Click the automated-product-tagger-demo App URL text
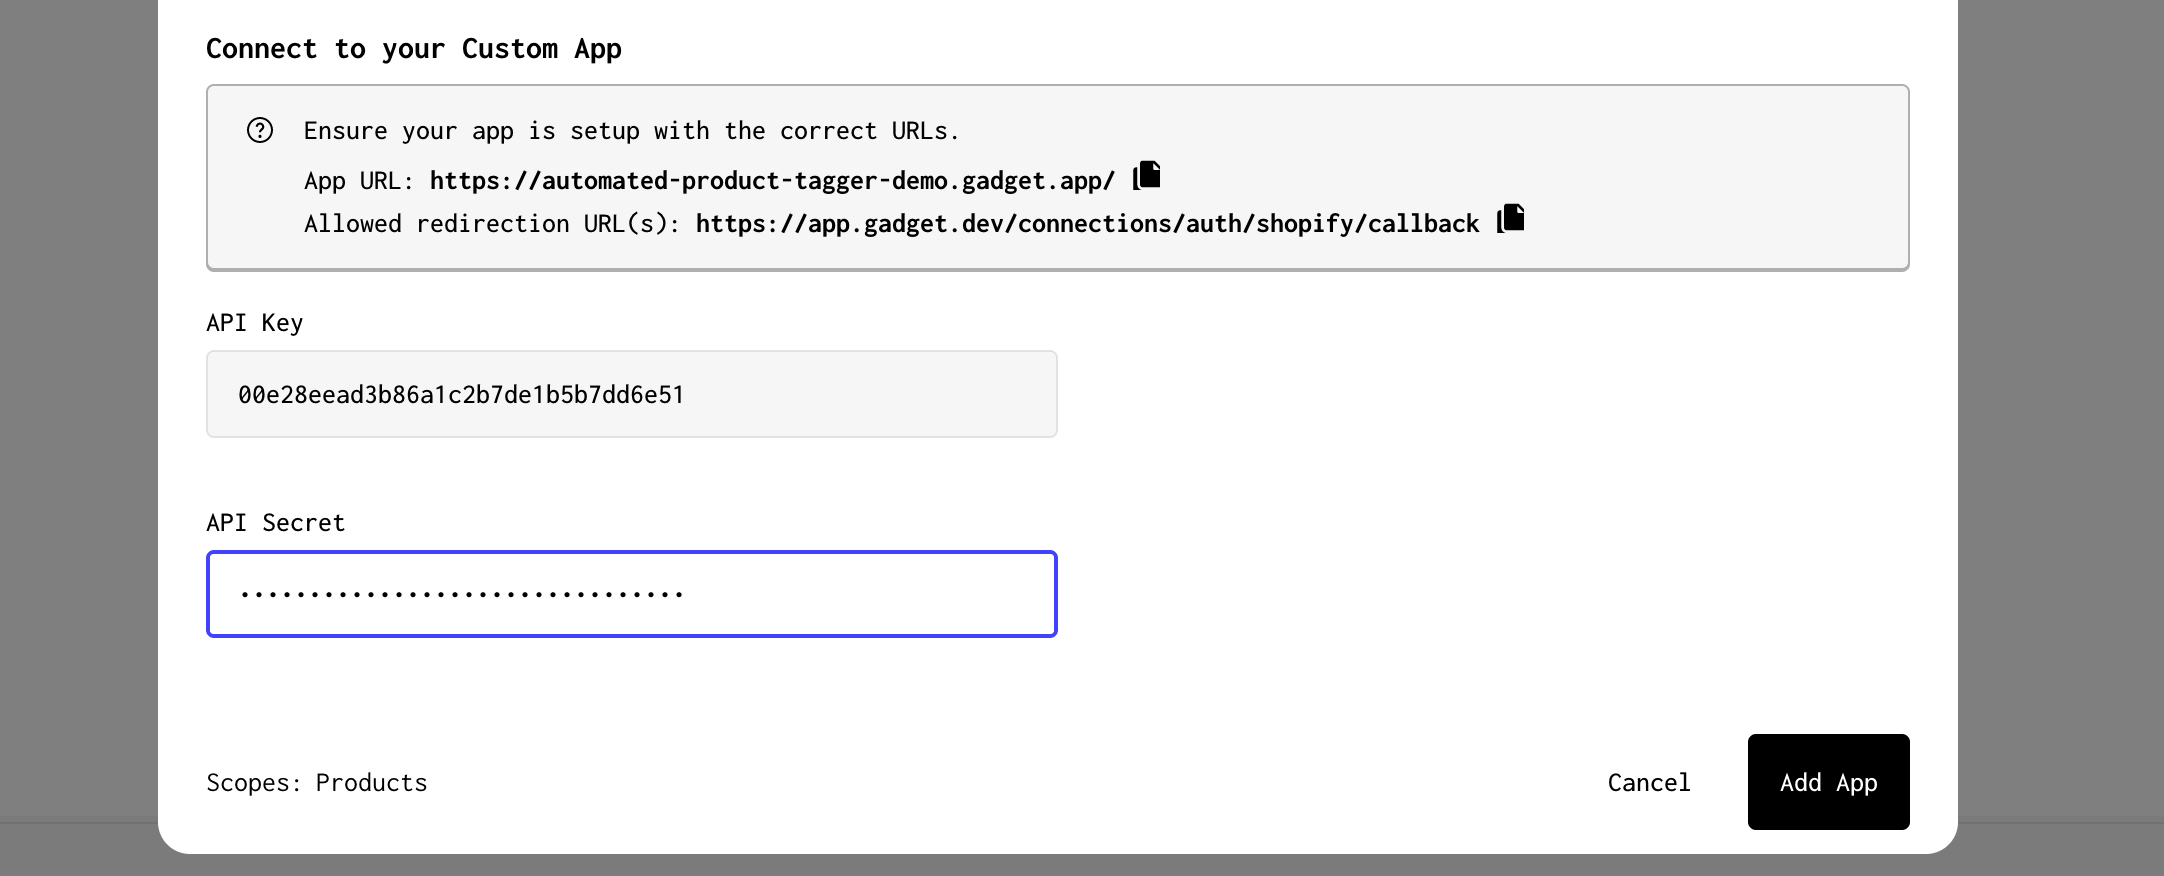 coord(772,181)
